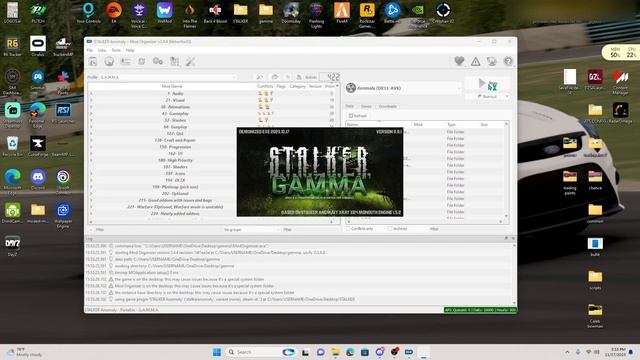Screen dimensions: 640x360
Task: Switch to the Data tab
Action: point(350,106)
